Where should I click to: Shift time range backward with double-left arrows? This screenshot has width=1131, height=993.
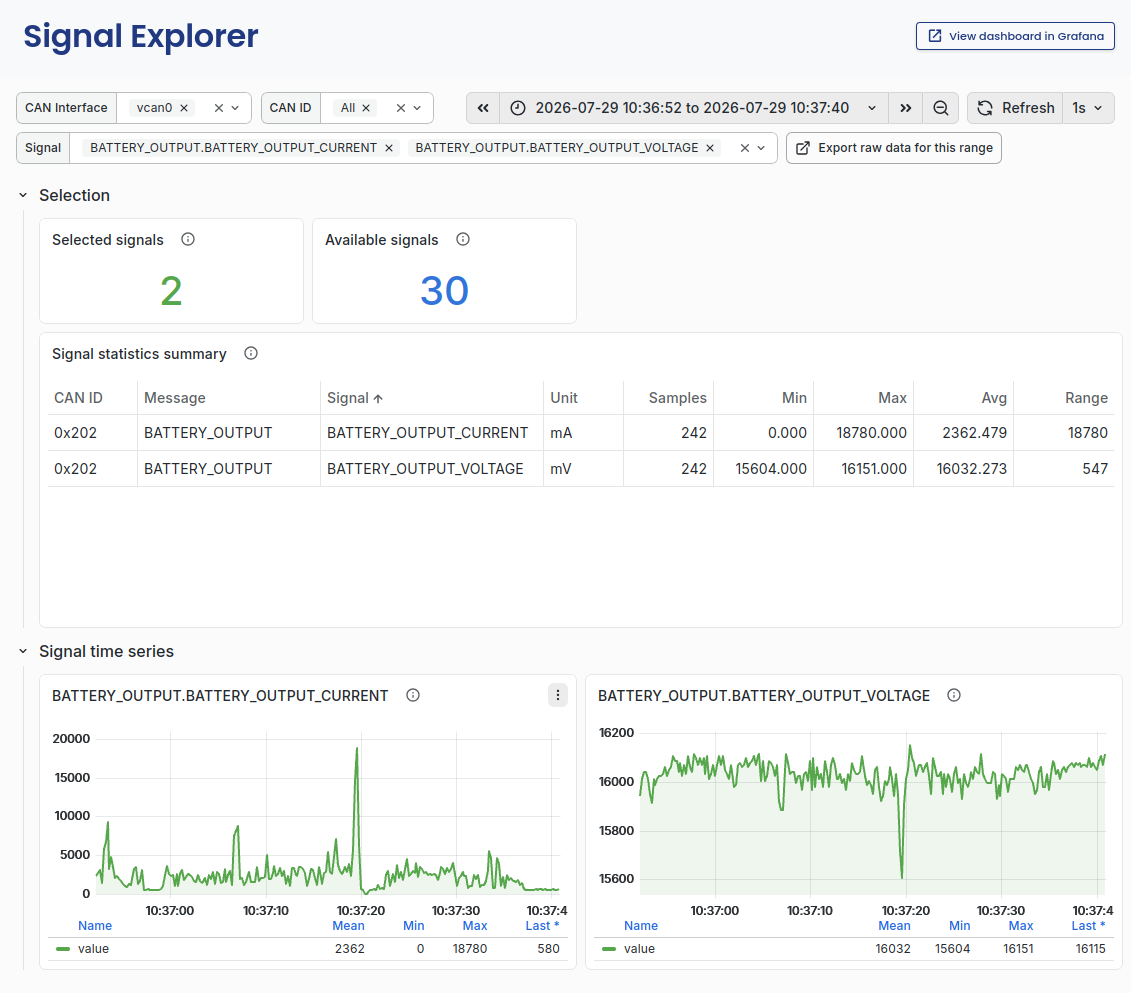click(x=483, y=108)
